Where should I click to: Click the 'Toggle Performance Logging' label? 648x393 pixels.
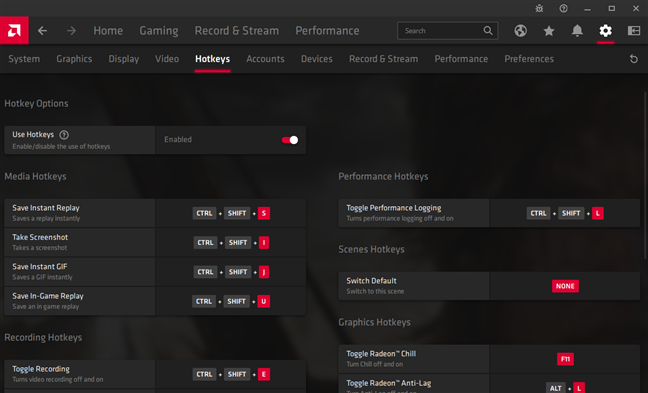coord(394,208)
